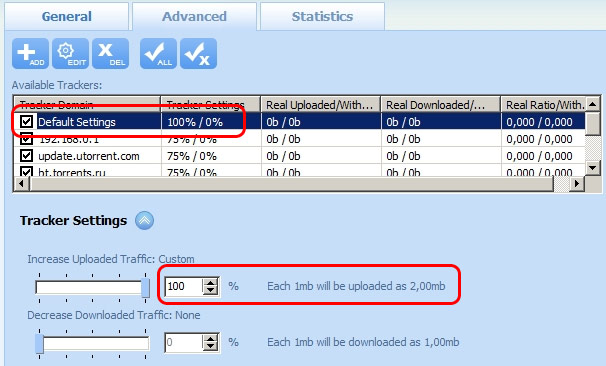Screen dimensions: 606x366
Task: Click the tracker list scroll down arrow
Action: point(592,168)
